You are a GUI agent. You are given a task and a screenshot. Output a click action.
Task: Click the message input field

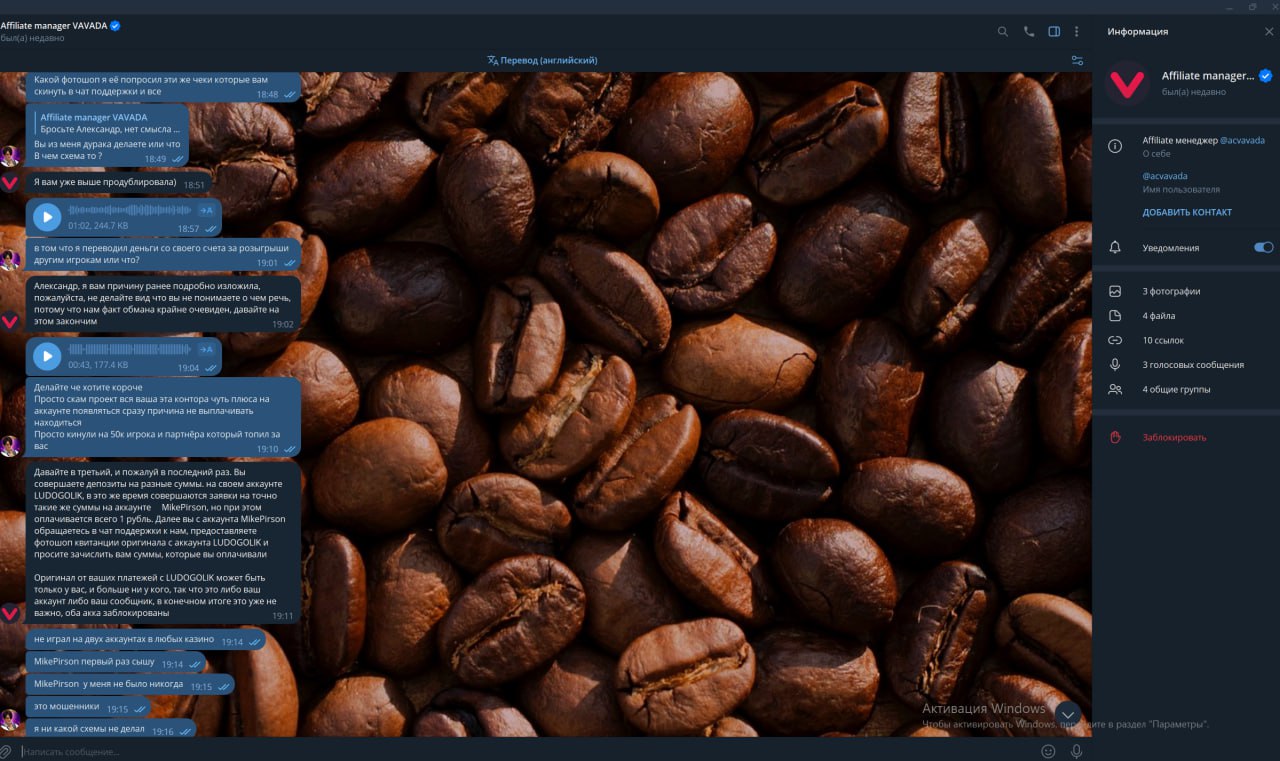tap(500, 751)
